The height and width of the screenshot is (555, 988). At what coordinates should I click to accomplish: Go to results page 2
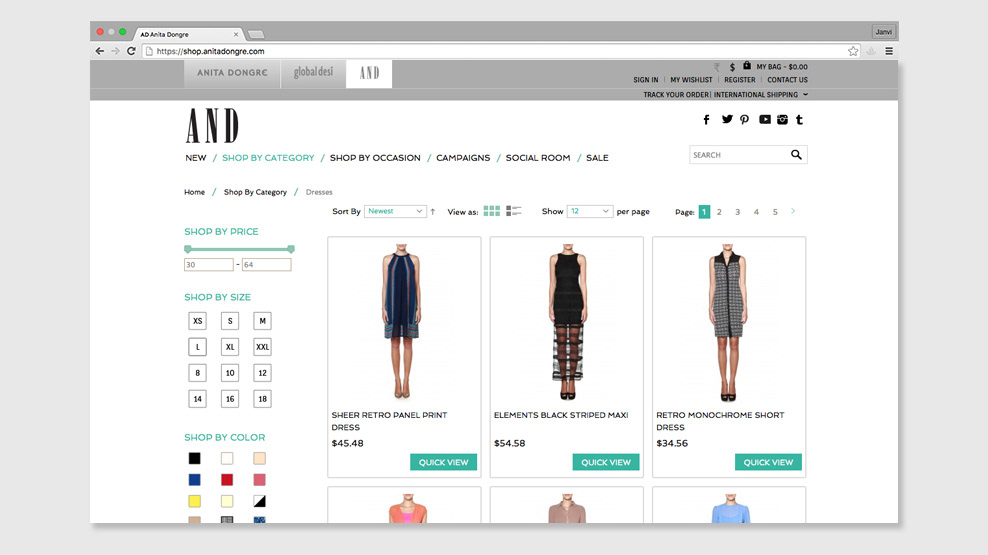719,212
